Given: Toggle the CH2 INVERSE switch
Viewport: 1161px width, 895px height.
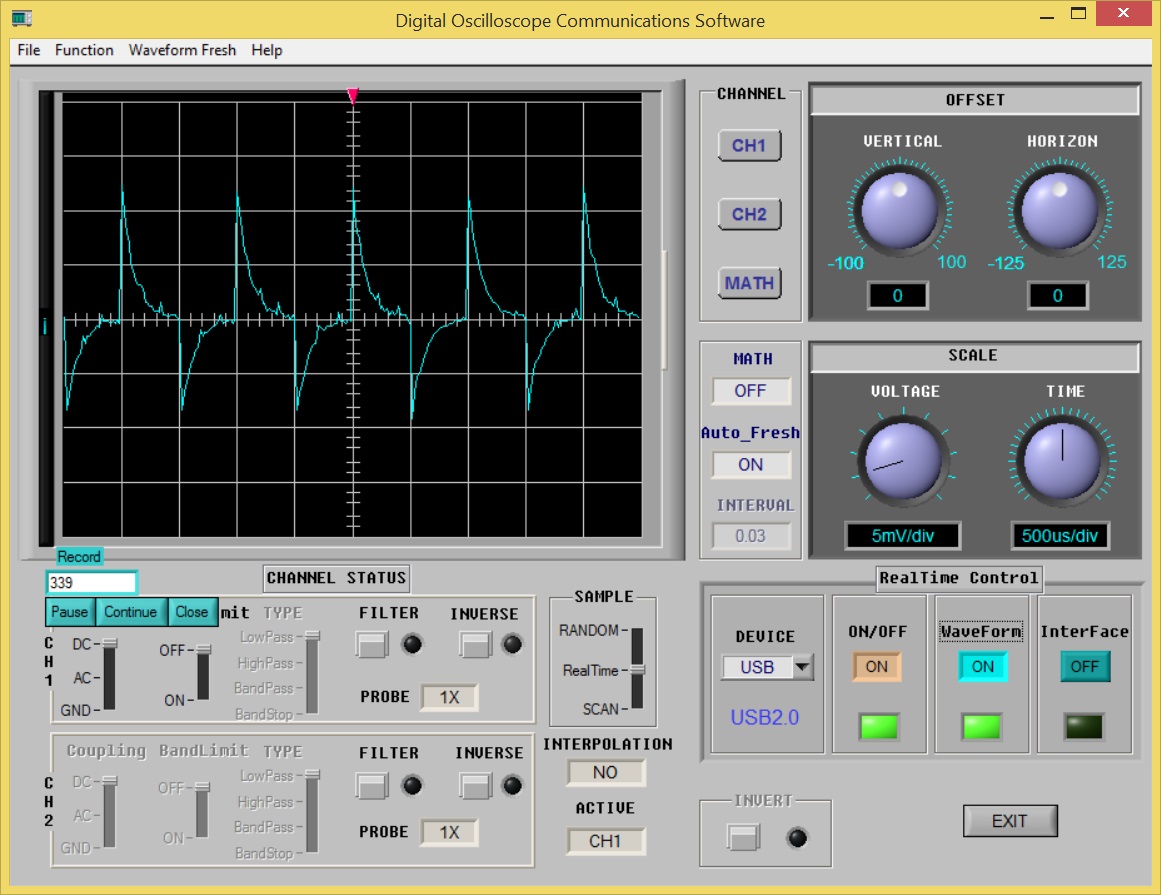Looking at the screenshot, I should point(475,785).
